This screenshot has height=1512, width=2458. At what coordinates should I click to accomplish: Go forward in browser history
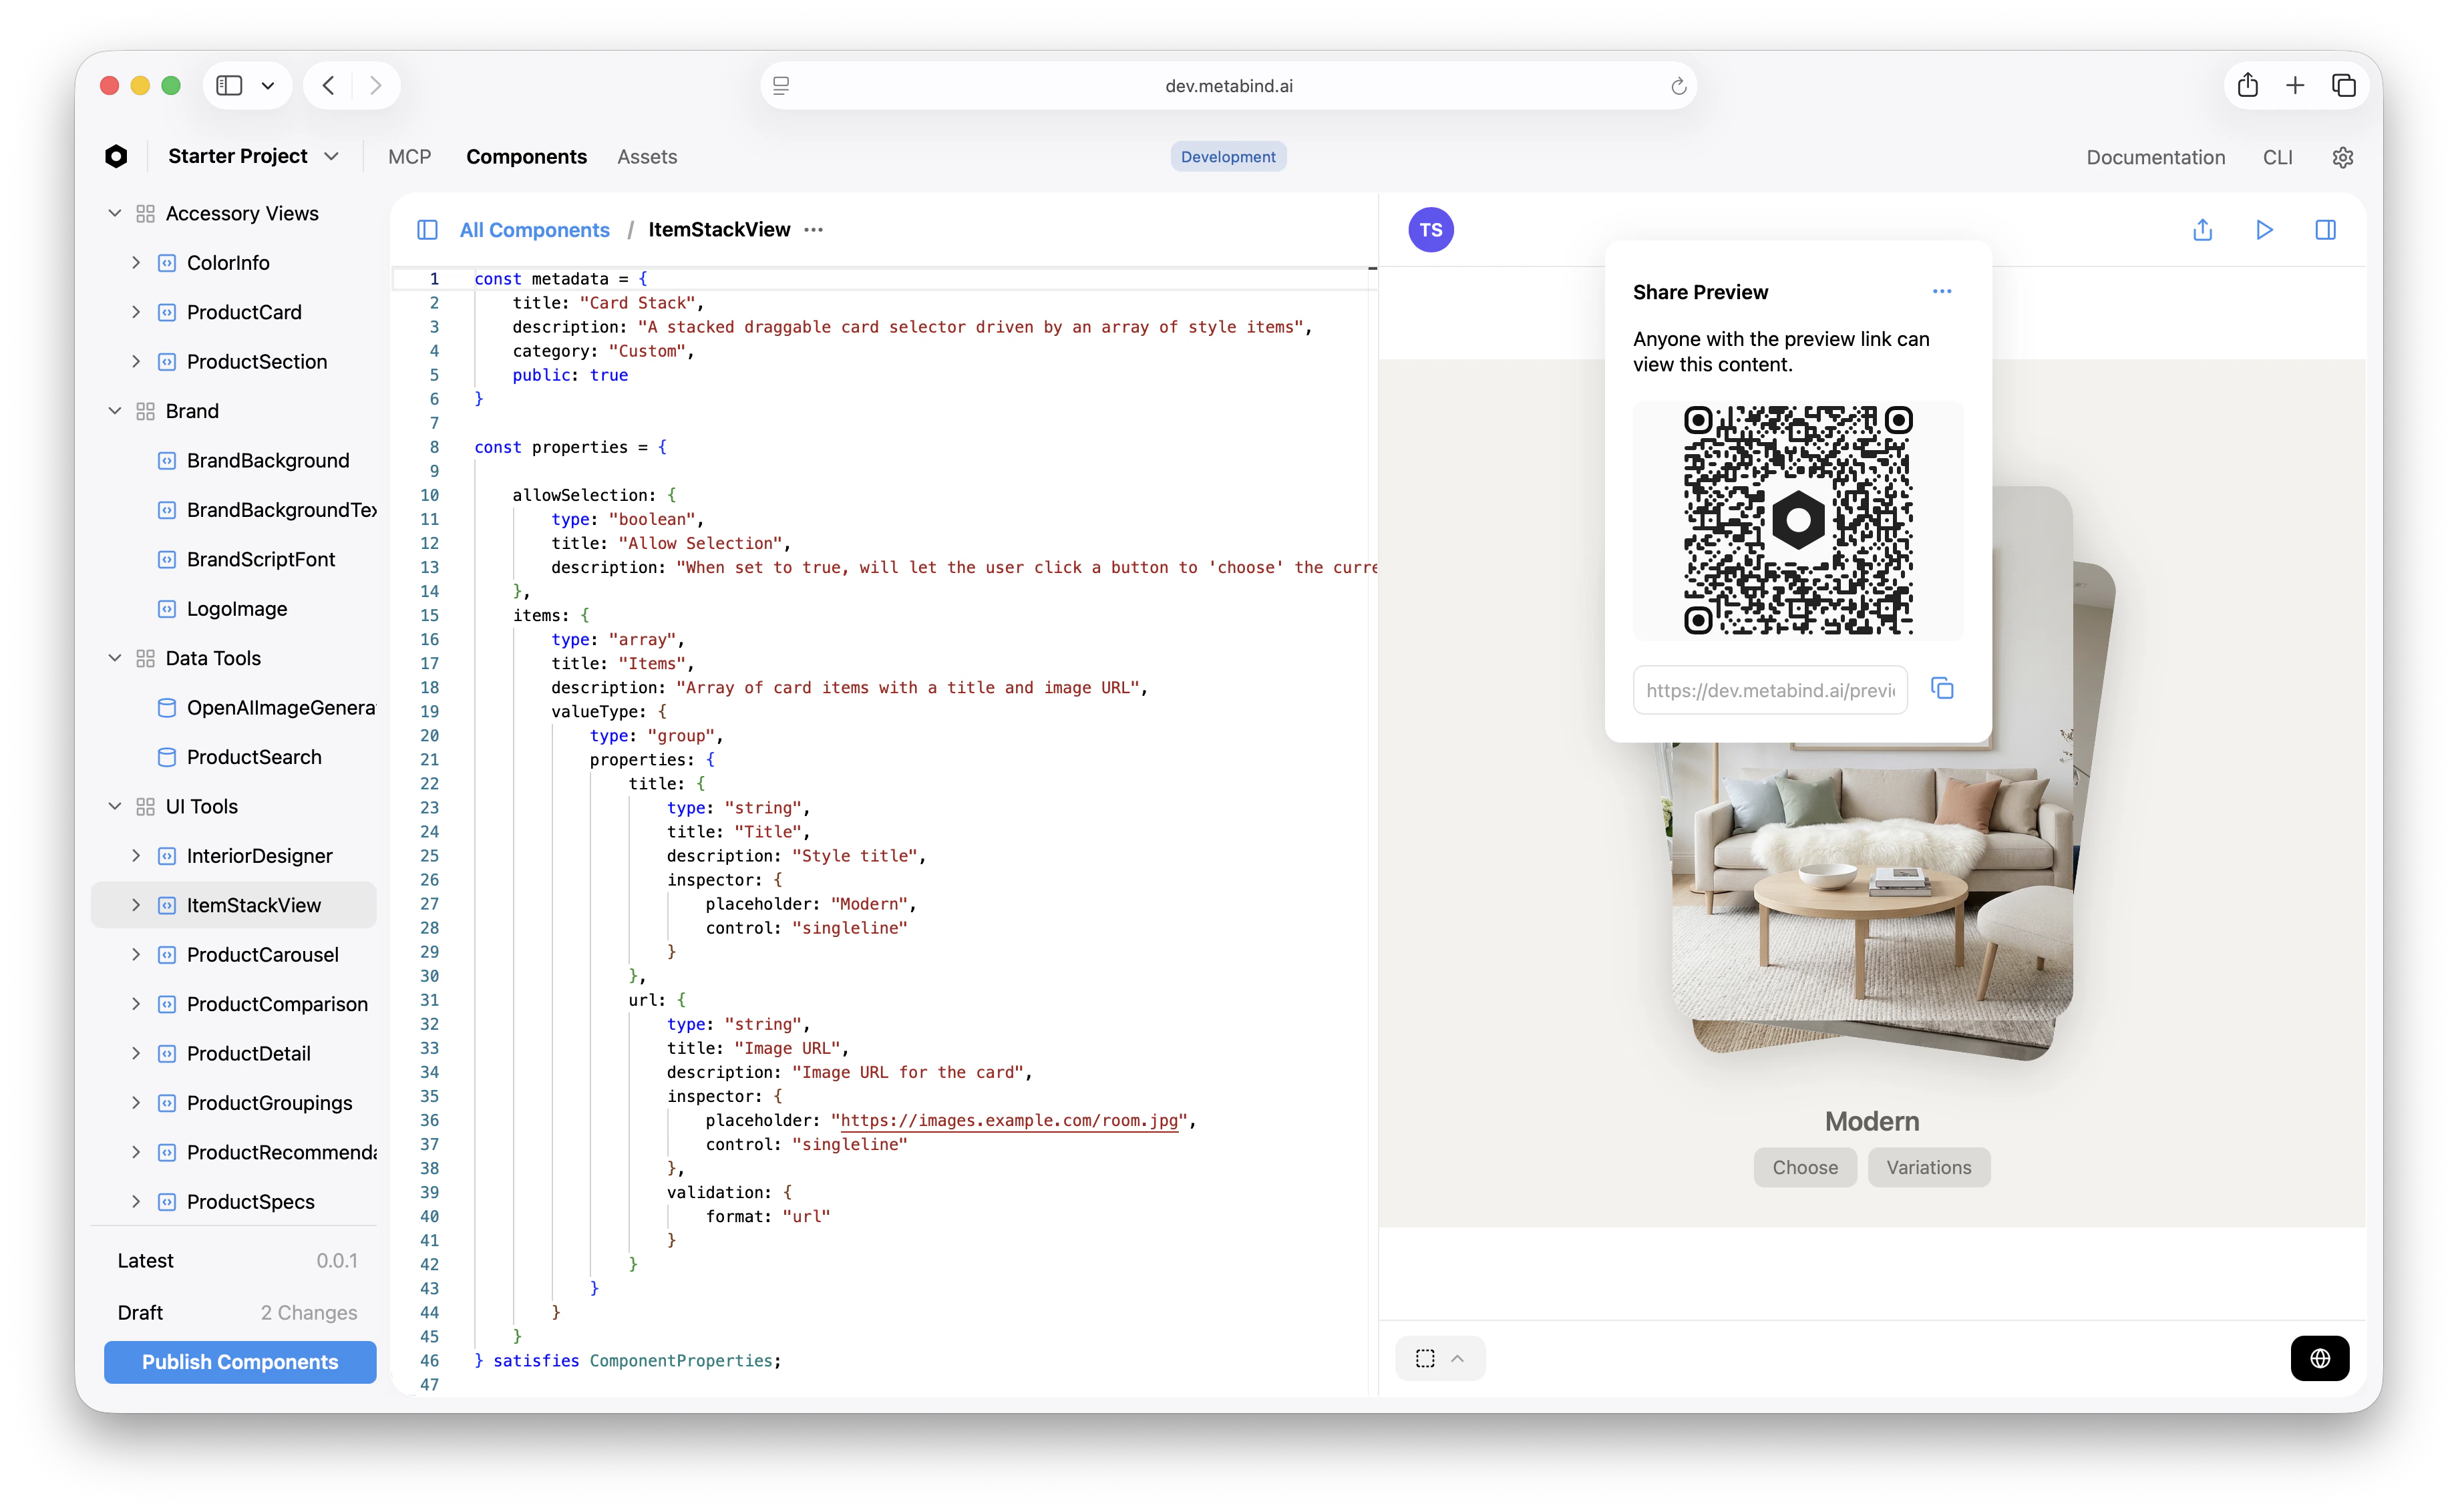[x=375, y=85]
